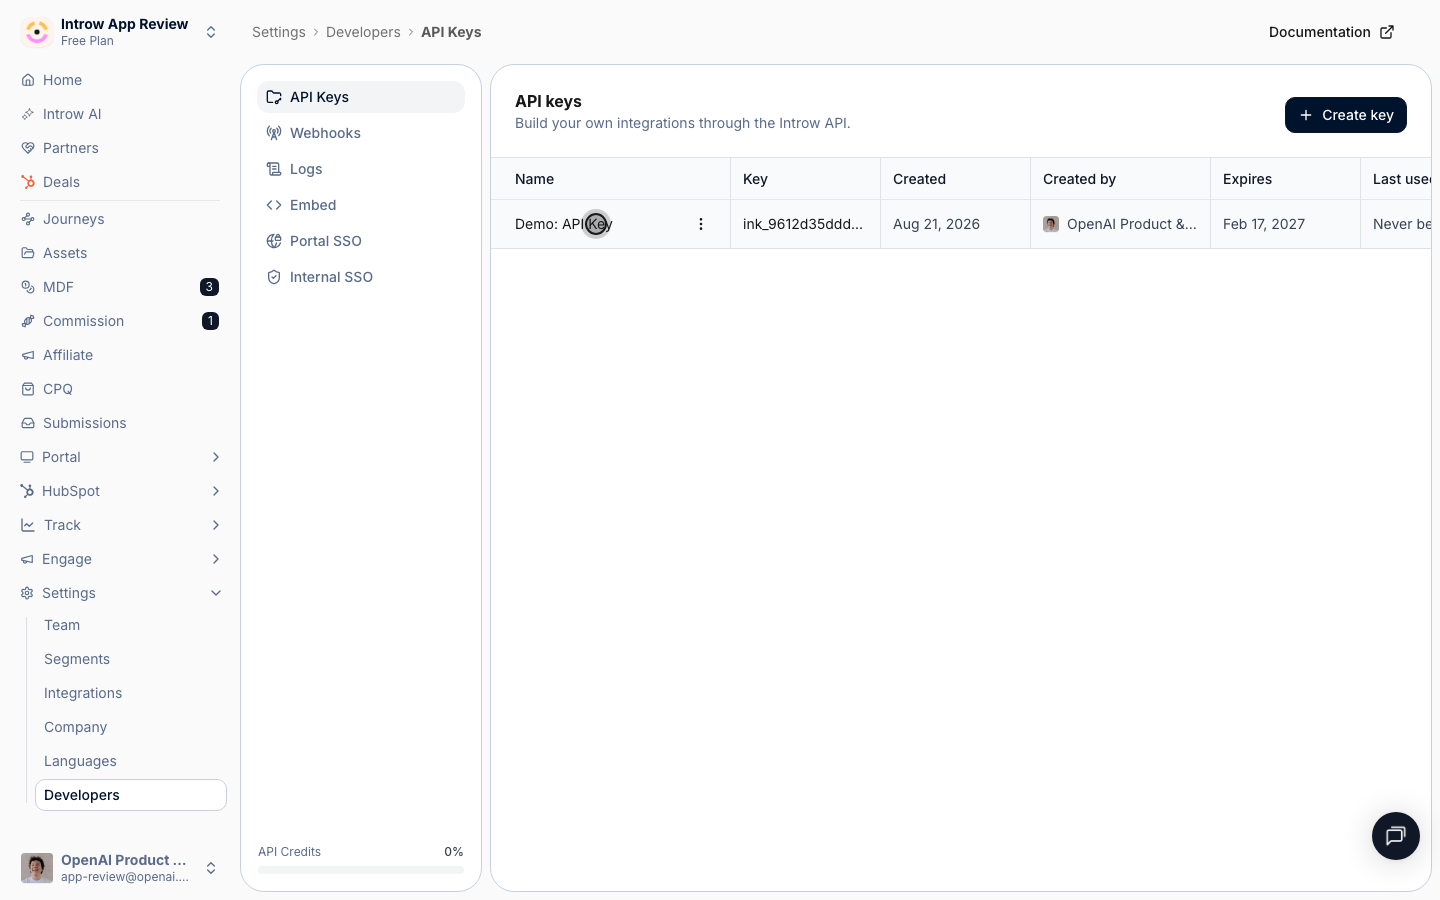Click the Deals HubSpot icon
Image resolution: width=1440 pixels, height=900 pixels.
[x=28, y=182]
